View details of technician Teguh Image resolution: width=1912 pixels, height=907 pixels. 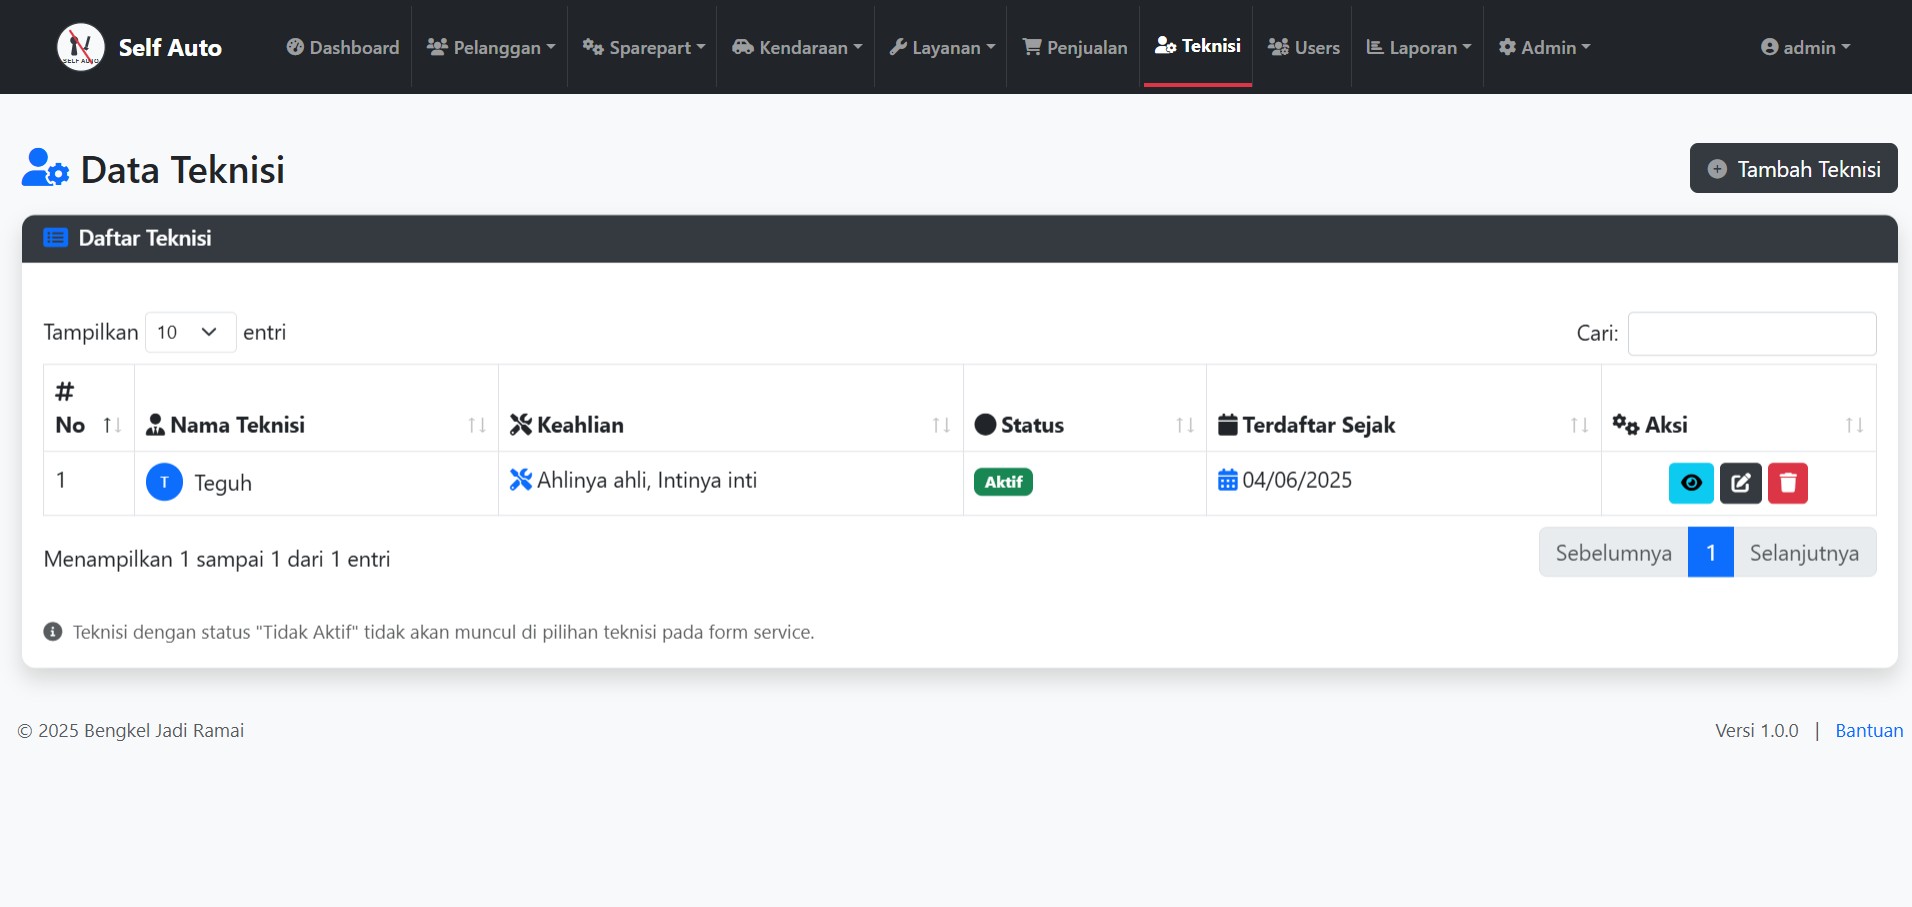tap(1691, 483)
